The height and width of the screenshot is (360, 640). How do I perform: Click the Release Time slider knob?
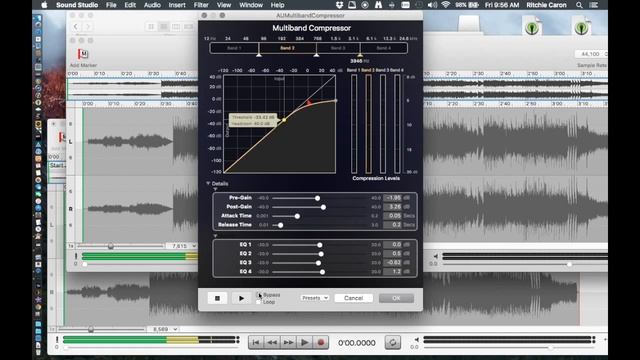[x=280, y=225]
